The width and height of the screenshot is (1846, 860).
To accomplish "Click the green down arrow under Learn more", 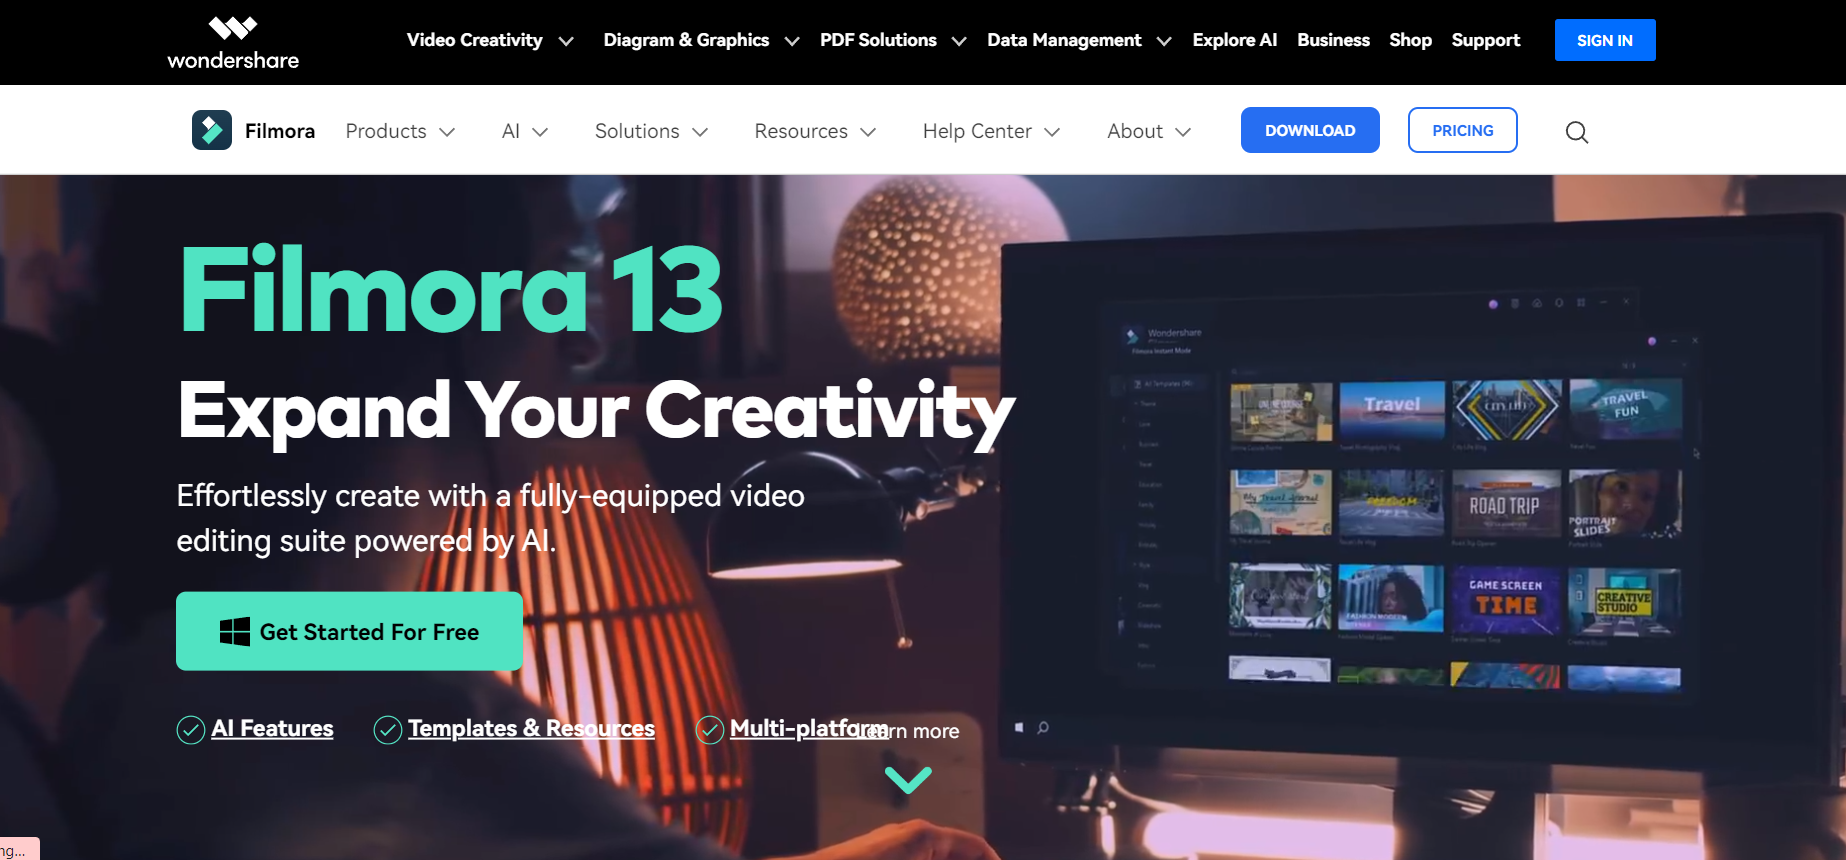I will [908, 779].
